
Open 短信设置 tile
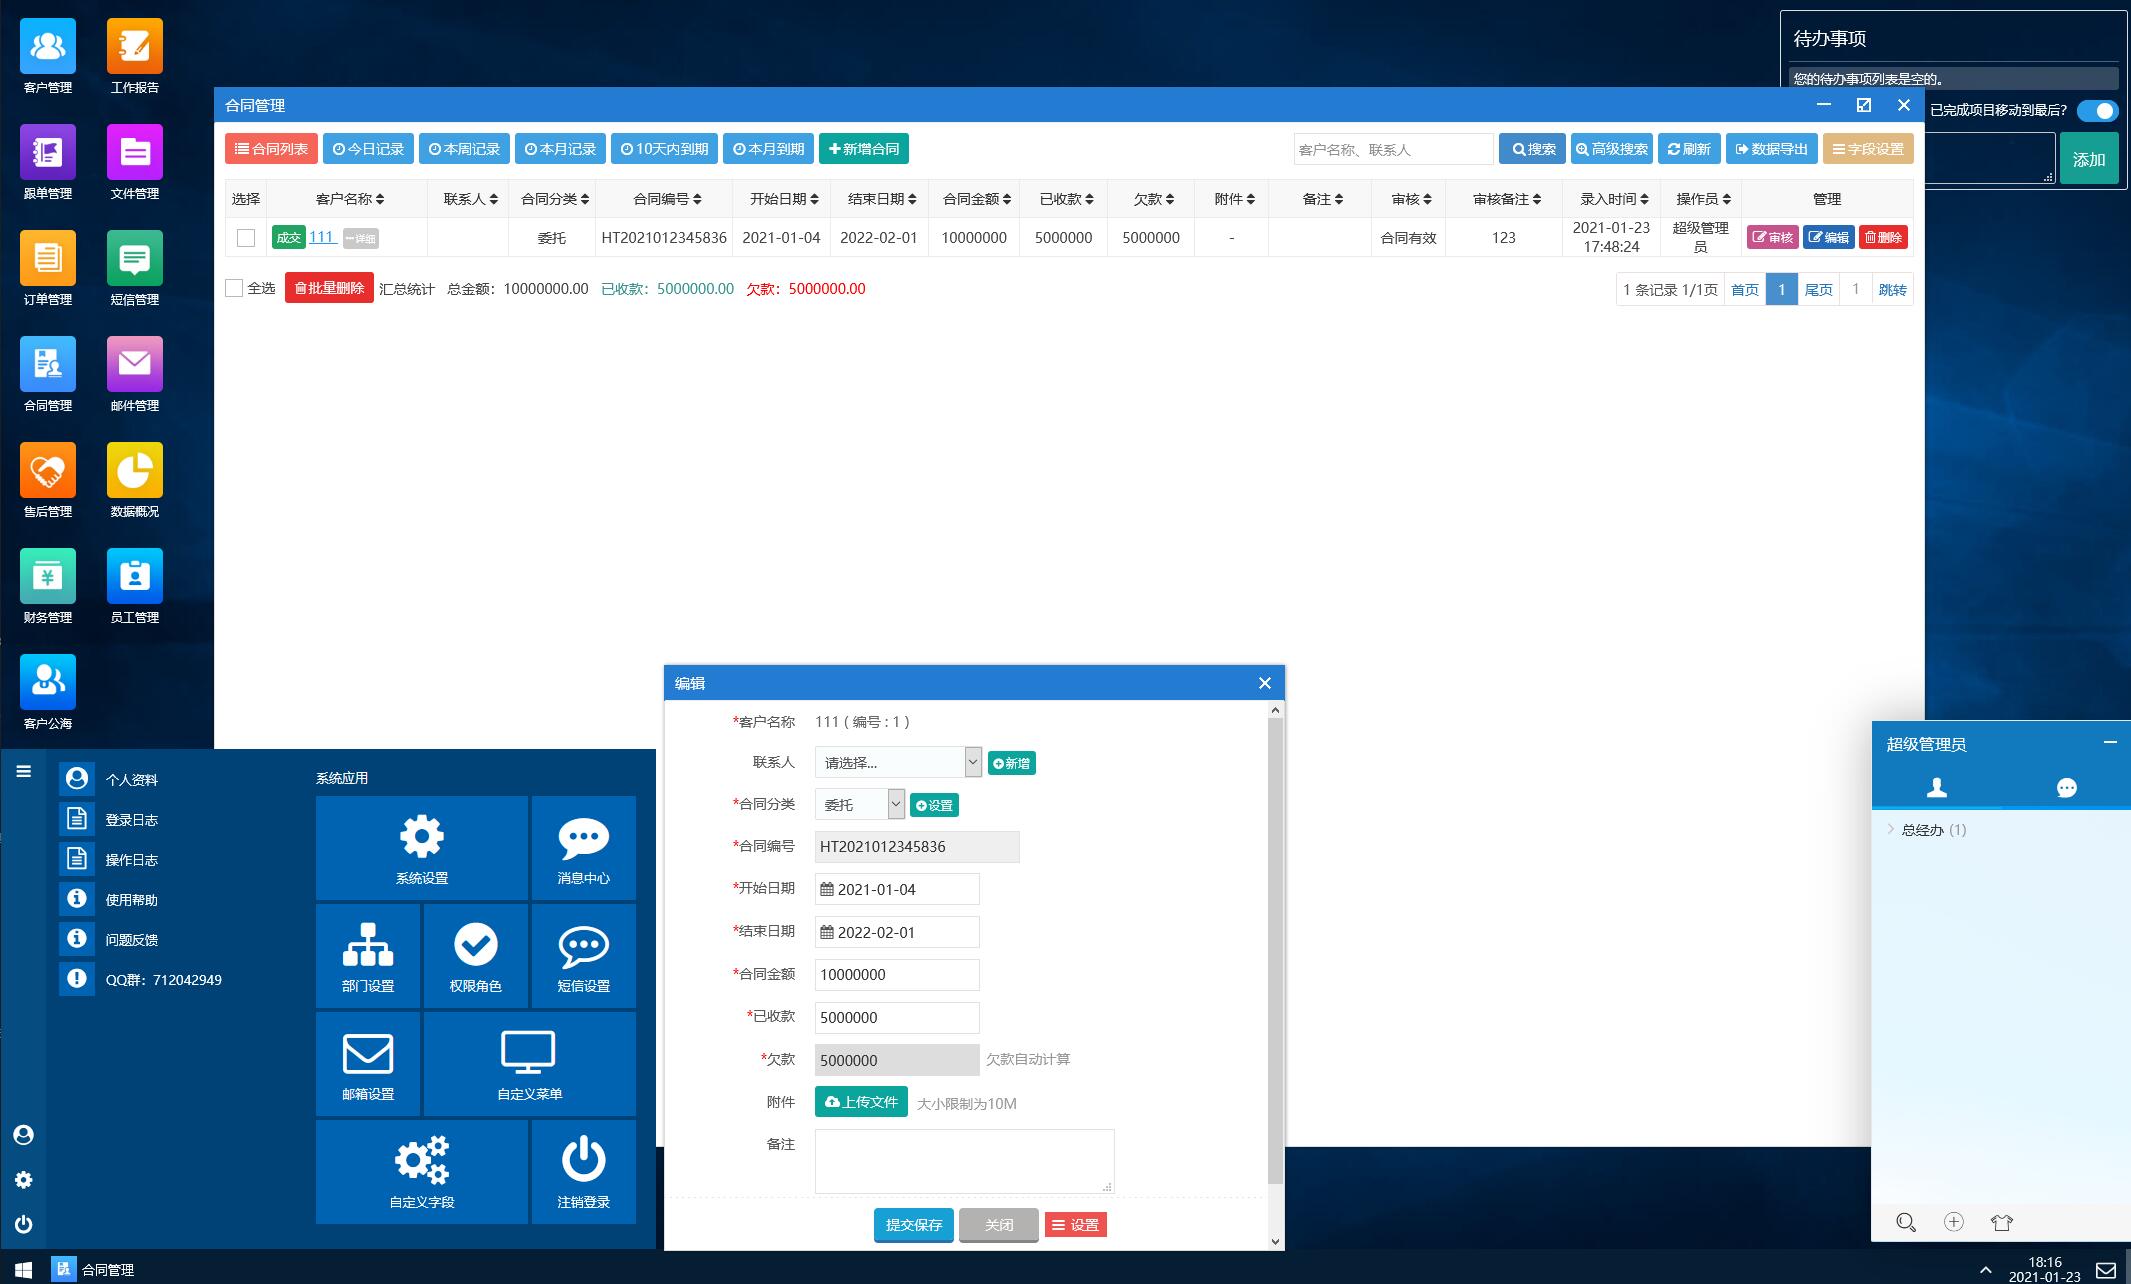coord(584,956)
